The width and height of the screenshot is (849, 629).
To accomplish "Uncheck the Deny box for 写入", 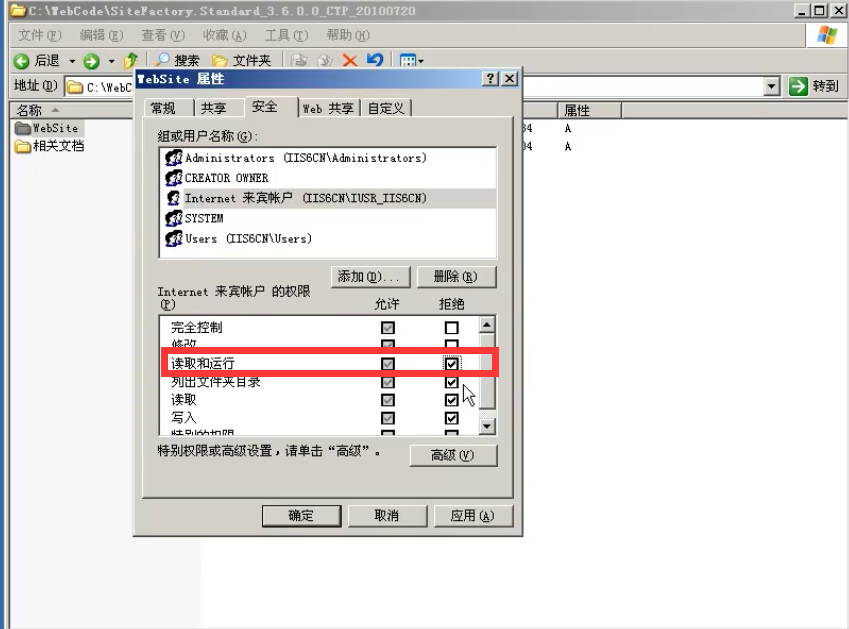I will (x=452, y=418).
